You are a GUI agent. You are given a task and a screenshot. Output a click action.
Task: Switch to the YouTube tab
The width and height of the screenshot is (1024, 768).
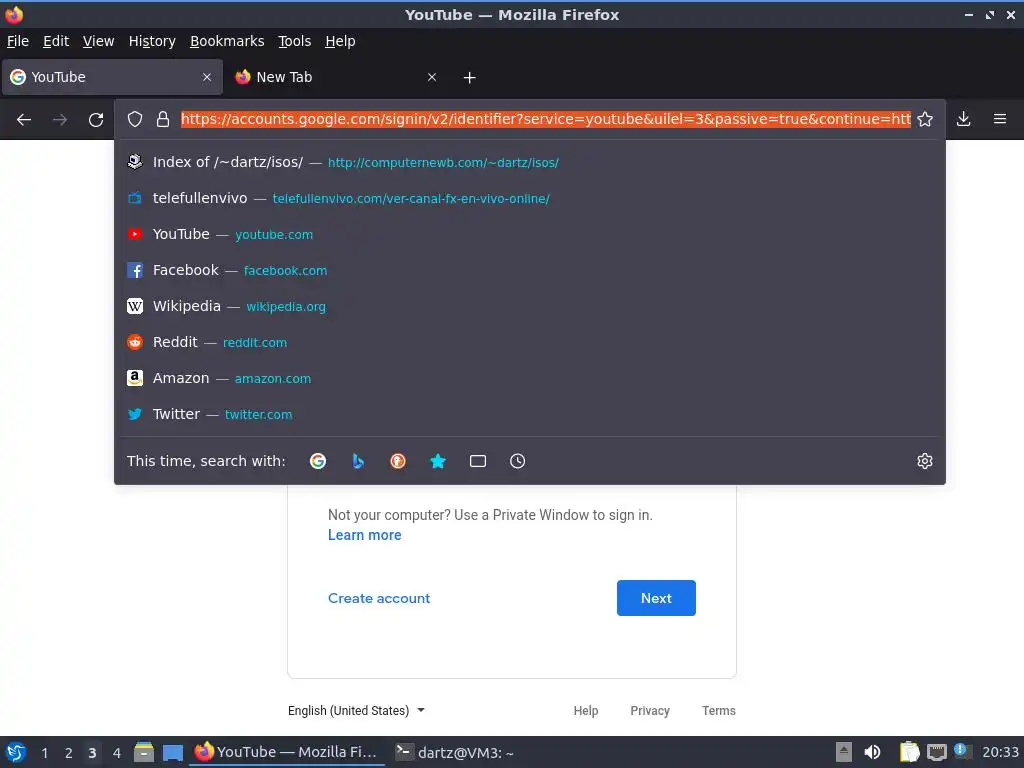(x=112, y=77)
